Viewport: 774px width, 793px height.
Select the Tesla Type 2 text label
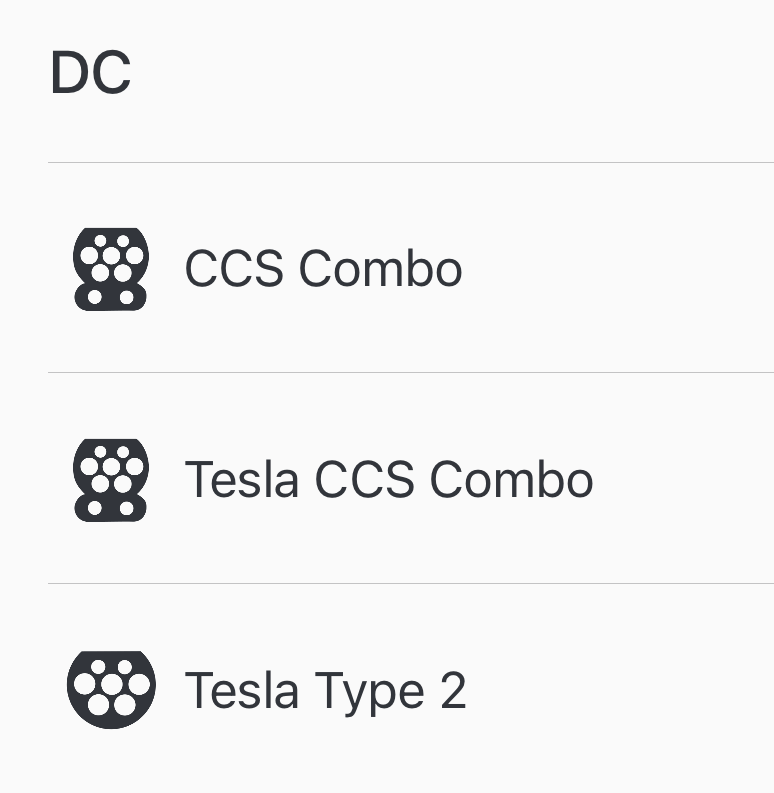click(x=325, y=690)
